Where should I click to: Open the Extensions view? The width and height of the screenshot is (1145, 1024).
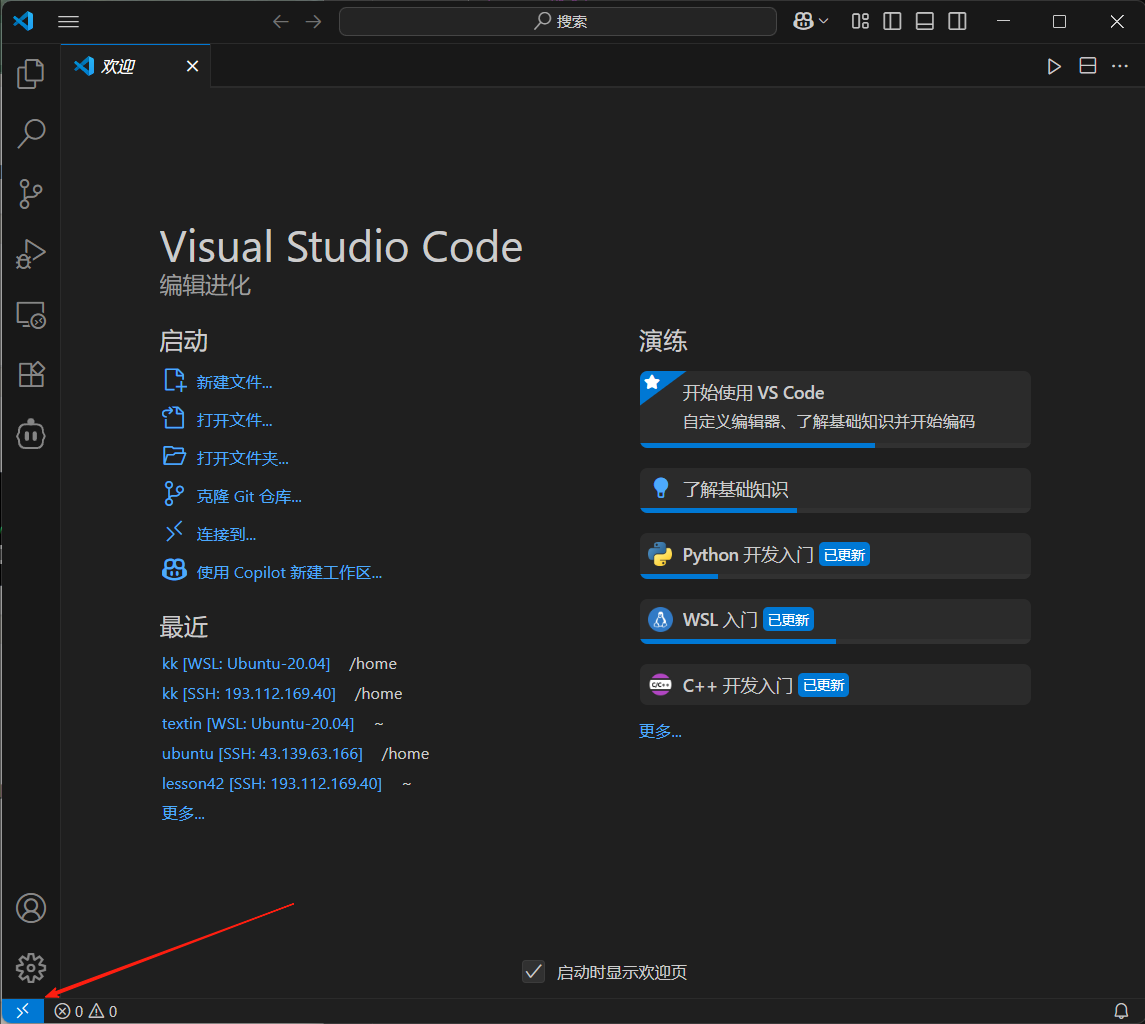tap(31, 375)
